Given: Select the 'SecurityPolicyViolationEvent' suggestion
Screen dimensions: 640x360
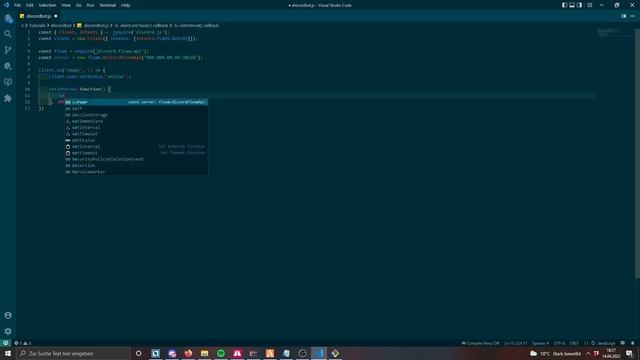Looking at the screenshot, I should (136, 159).
